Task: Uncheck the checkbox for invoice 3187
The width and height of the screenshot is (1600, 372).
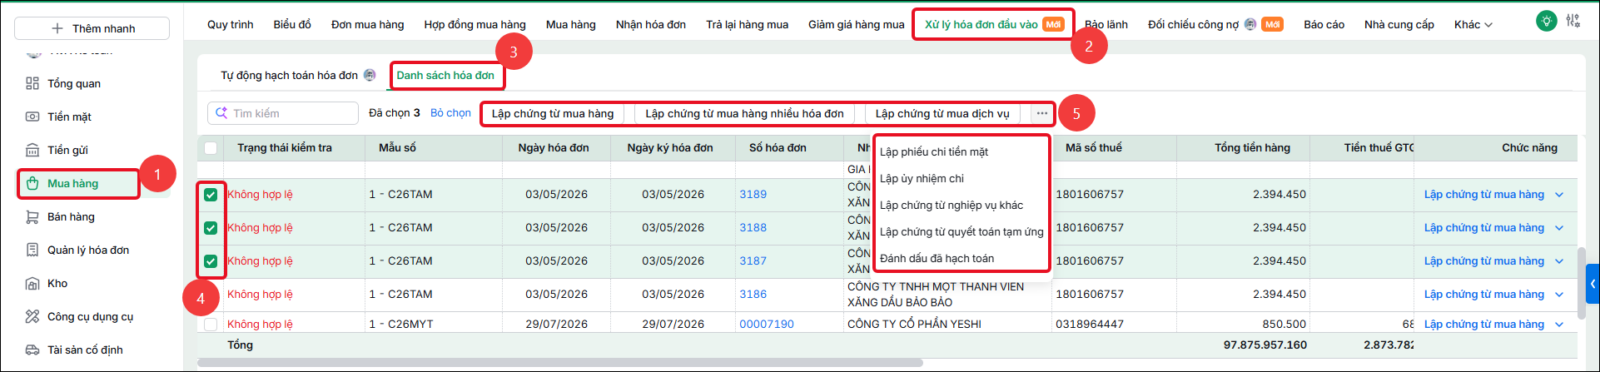Action: [x=210, y=261]
